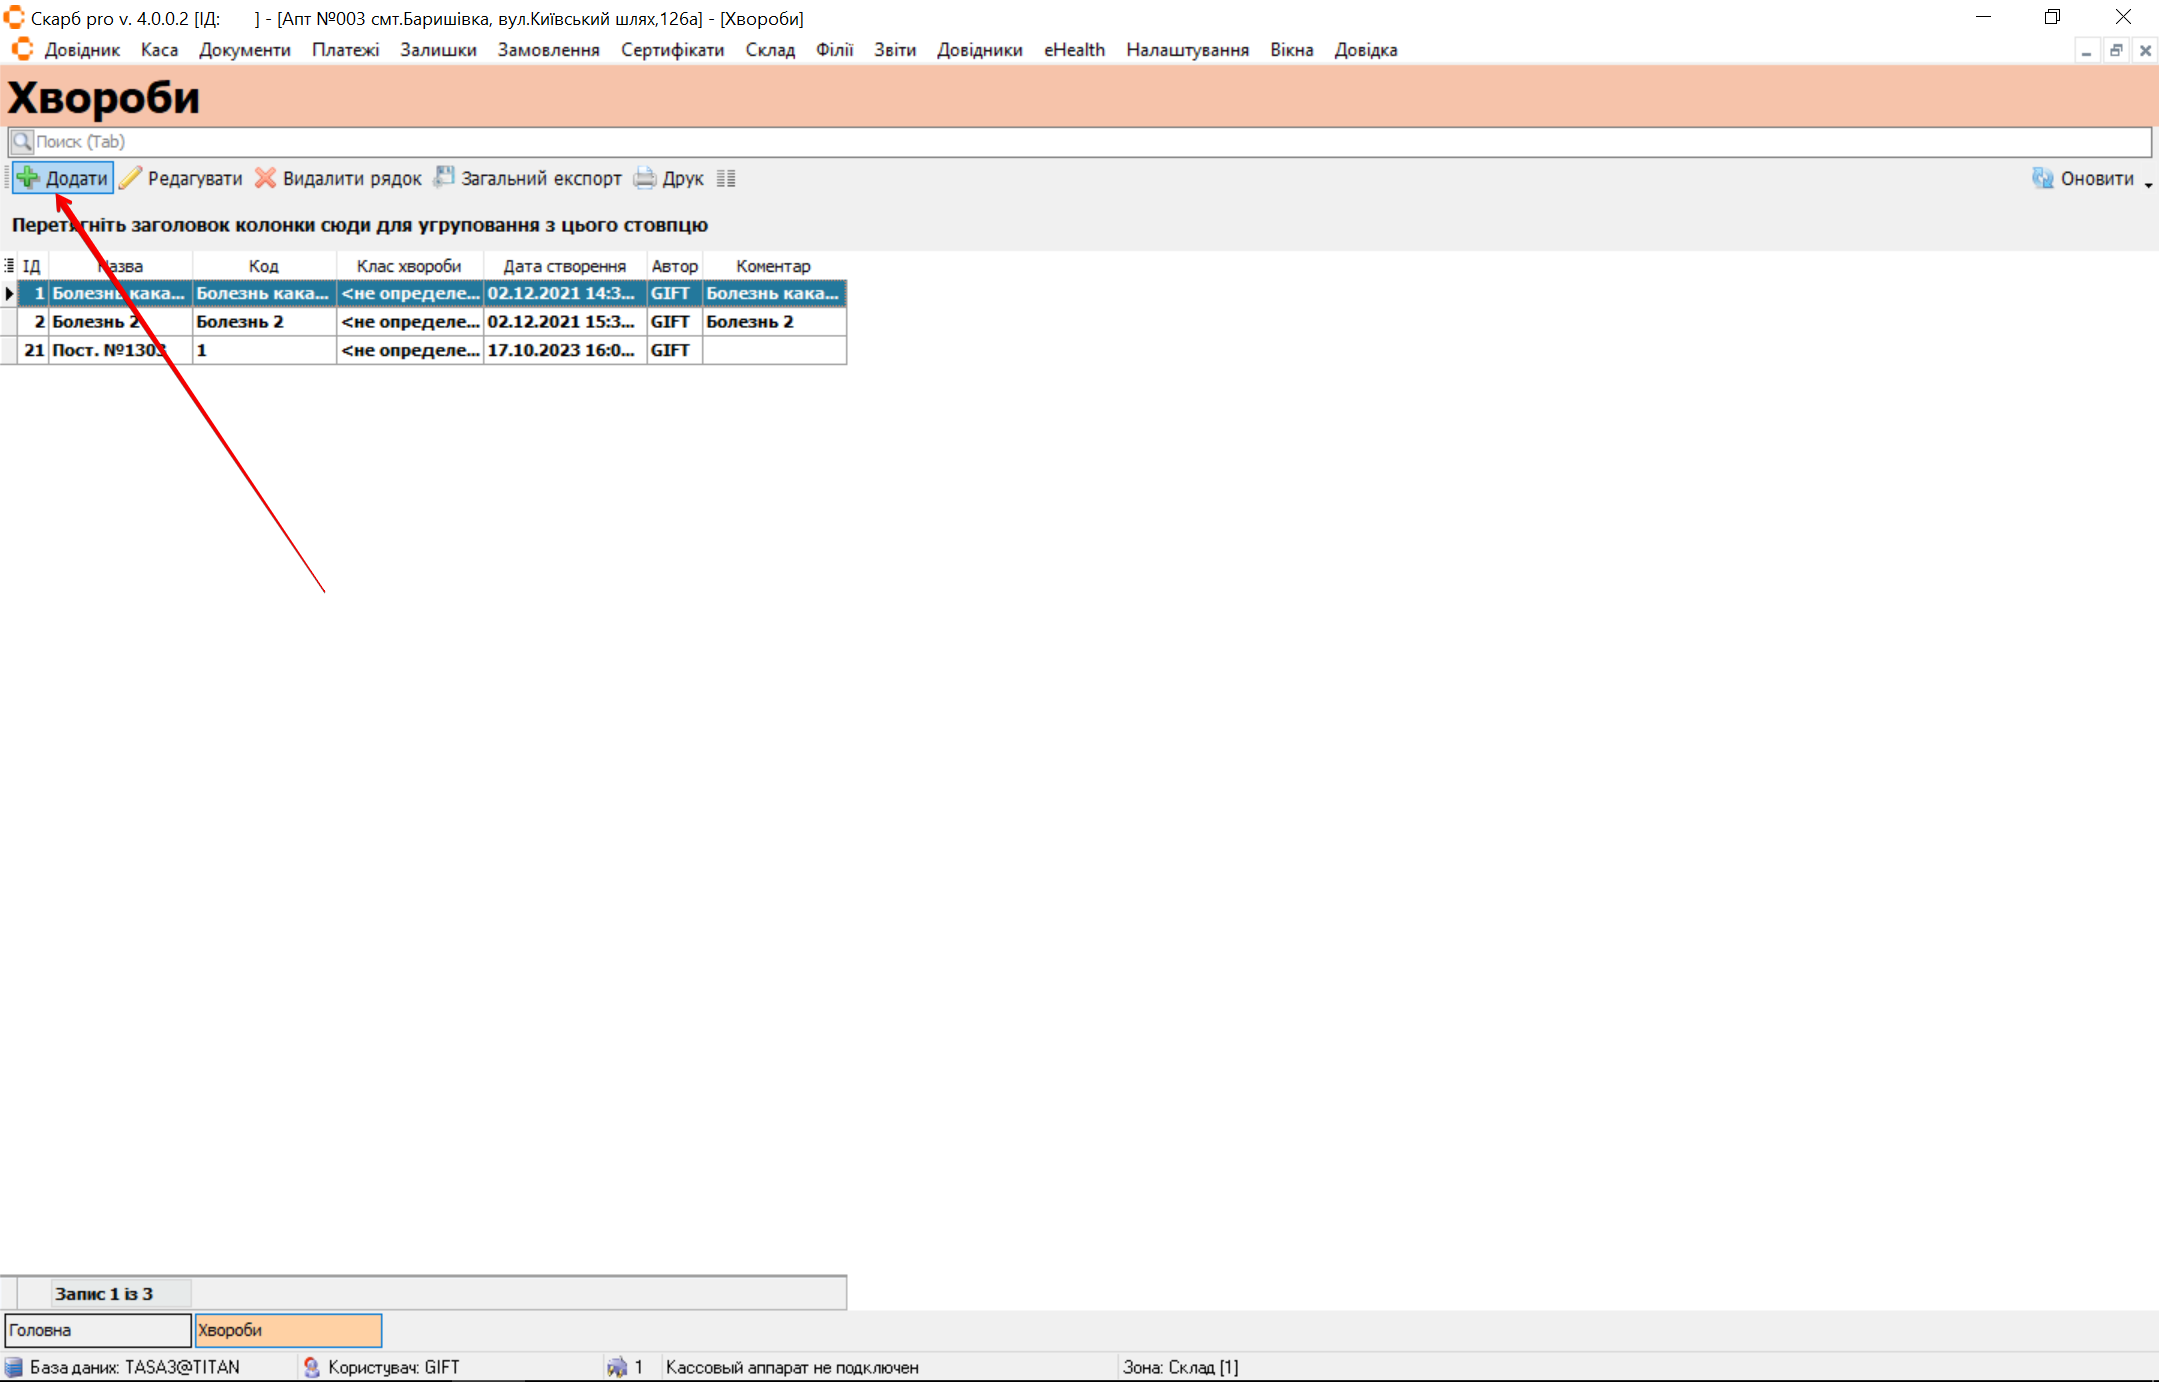The image size is (2159, 1382).
Task: Click the grid column selector icon beside ІД header
Action: (x=9, y=265)
